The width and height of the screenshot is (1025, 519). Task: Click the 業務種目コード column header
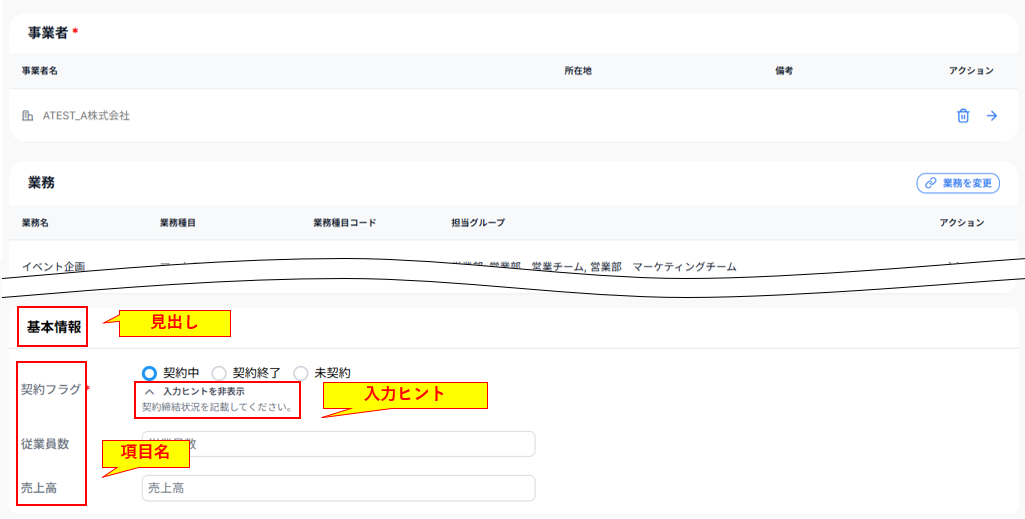click(345, 223)
